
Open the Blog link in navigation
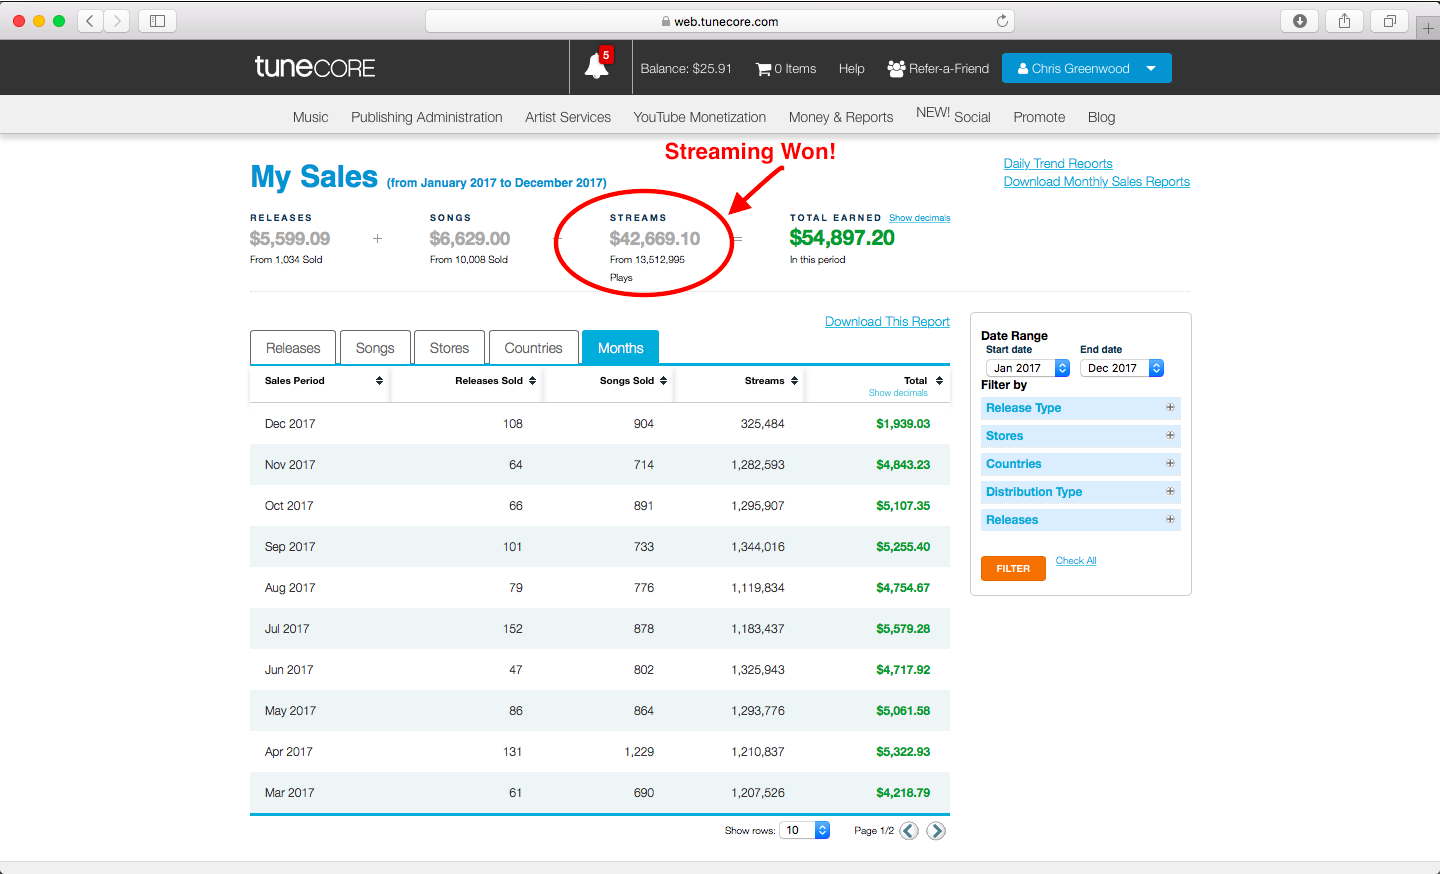(x=1101, y=117)
